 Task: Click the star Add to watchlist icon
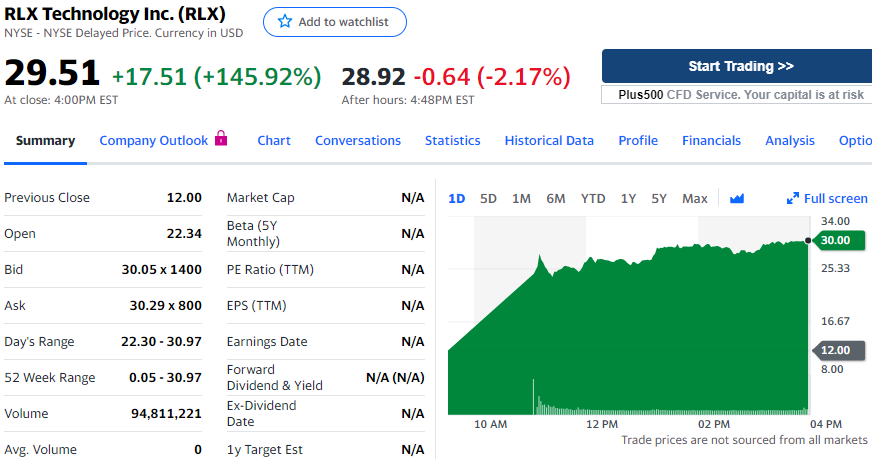pyautogui.click(x=285, y=22)
